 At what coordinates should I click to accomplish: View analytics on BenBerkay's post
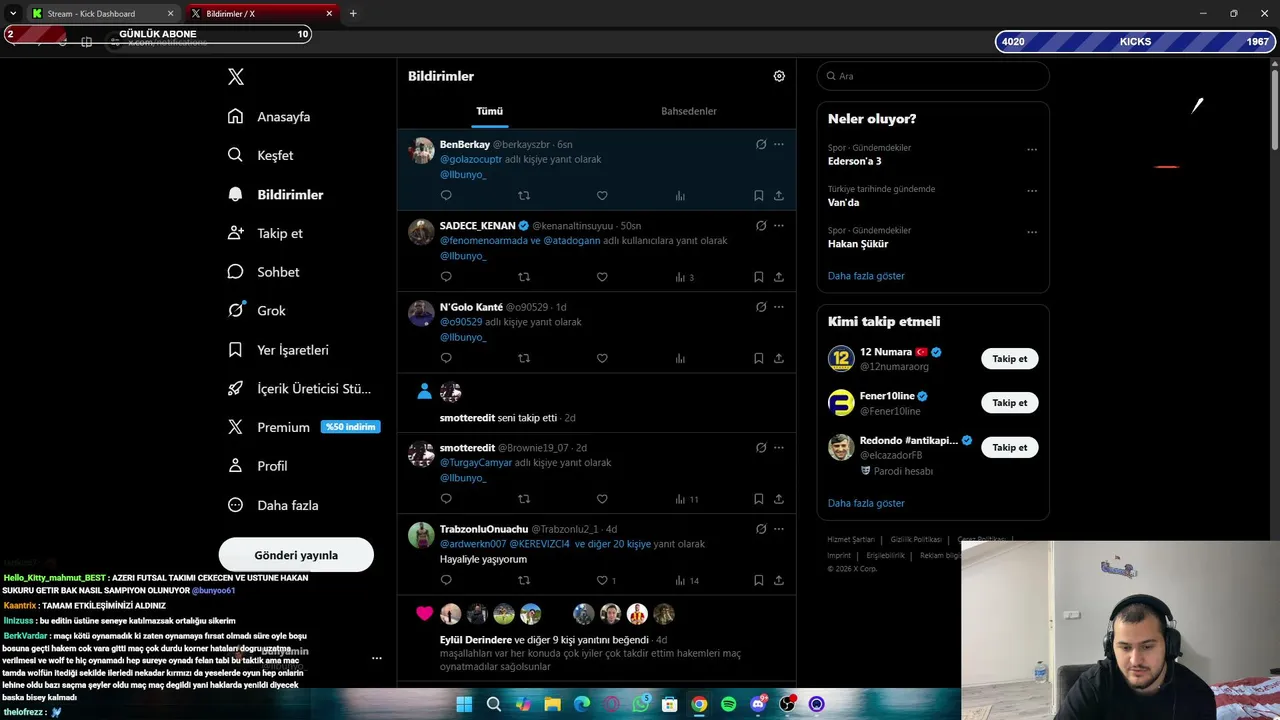tap(680, 196)
